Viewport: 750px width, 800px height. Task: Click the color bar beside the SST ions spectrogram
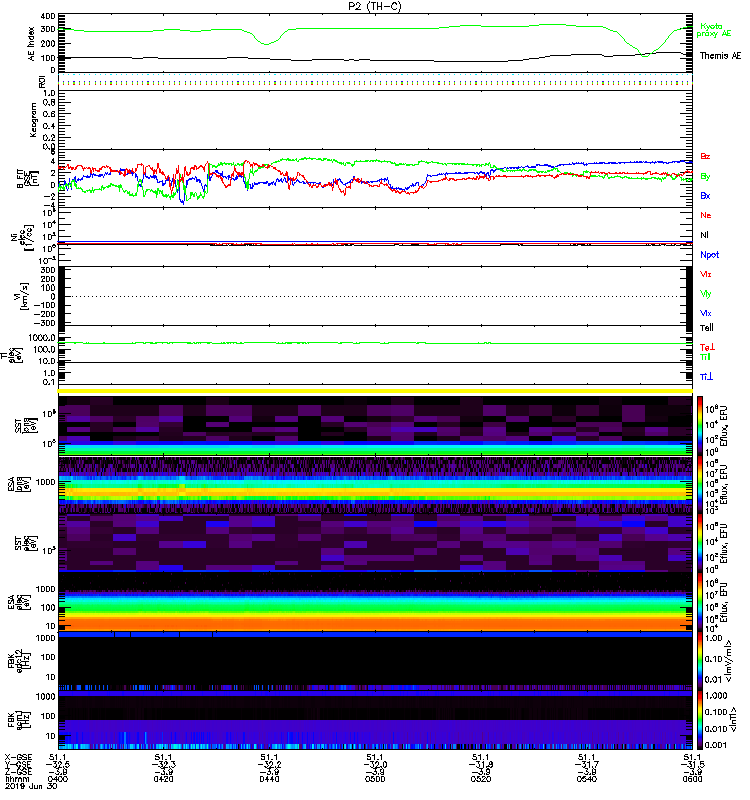point(699,425)
